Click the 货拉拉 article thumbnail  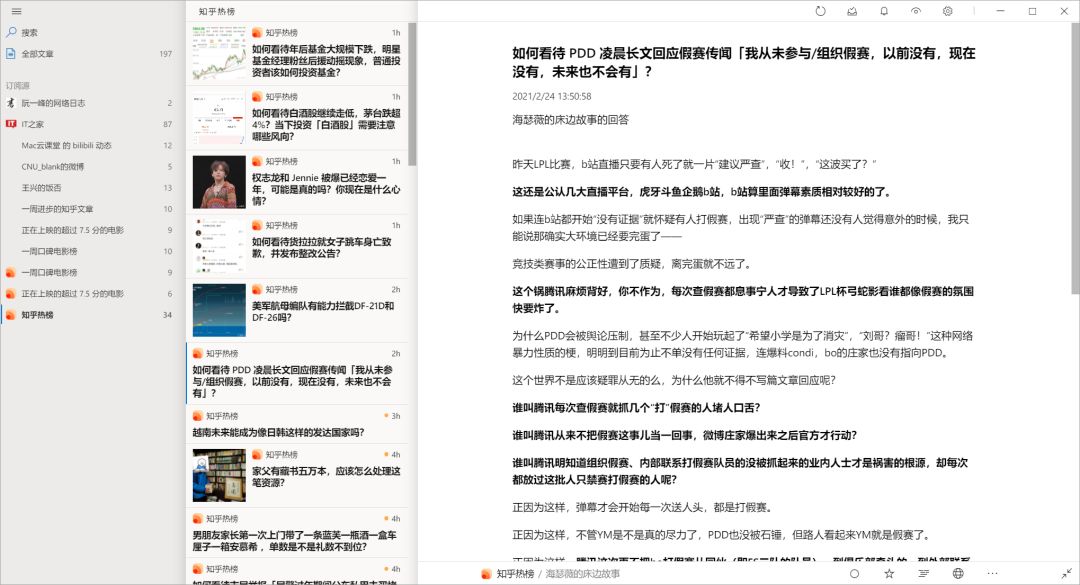(x=219, y=246)
